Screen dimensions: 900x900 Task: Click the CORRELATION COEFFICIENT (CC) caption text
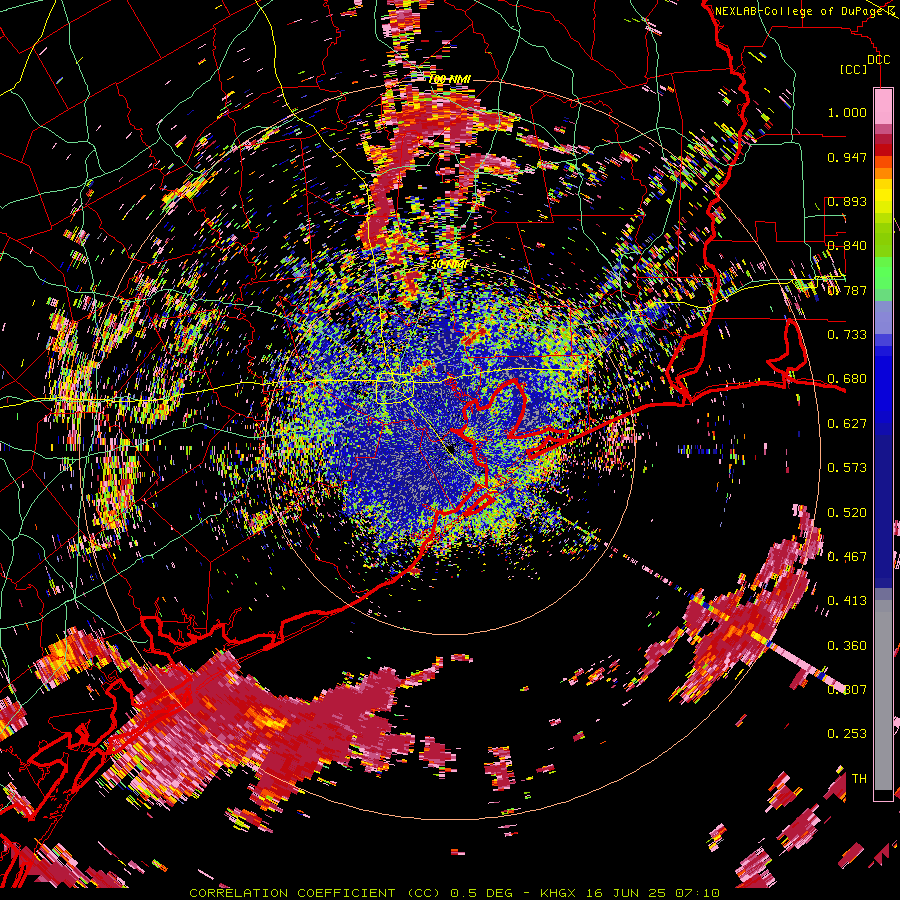[315, 893]
